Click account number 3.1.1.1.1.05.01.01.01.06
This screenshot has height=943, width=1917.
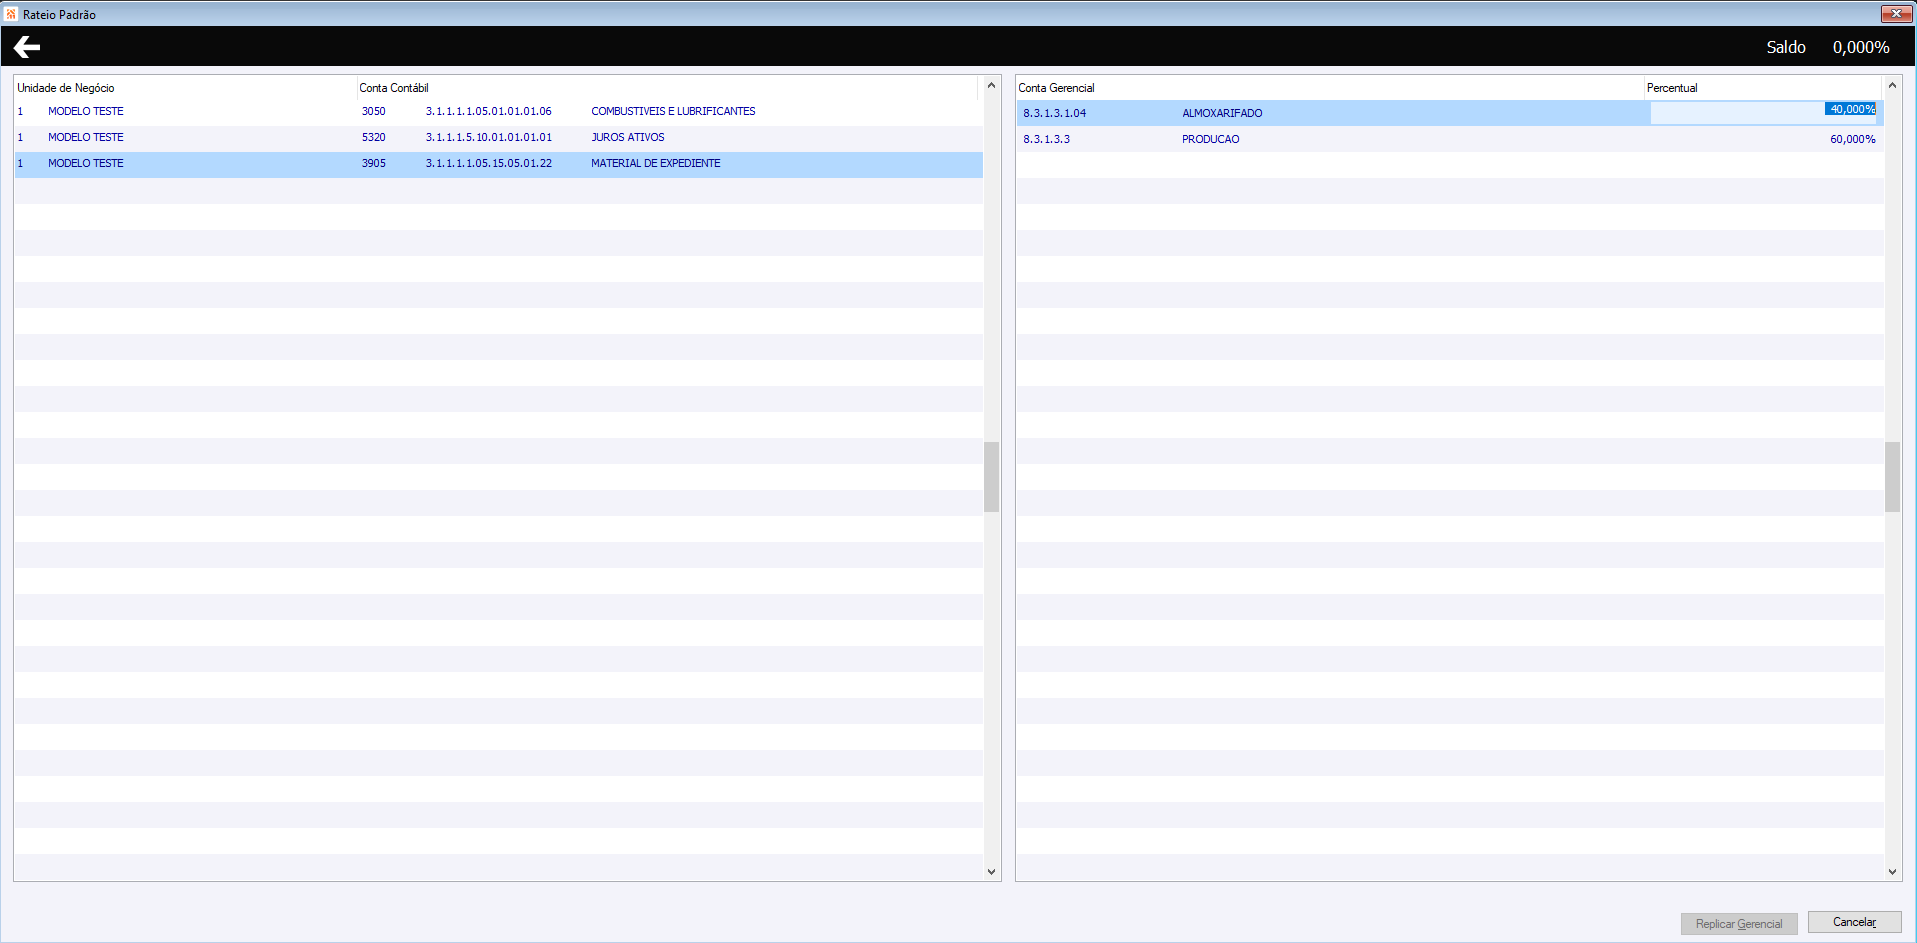488,112
